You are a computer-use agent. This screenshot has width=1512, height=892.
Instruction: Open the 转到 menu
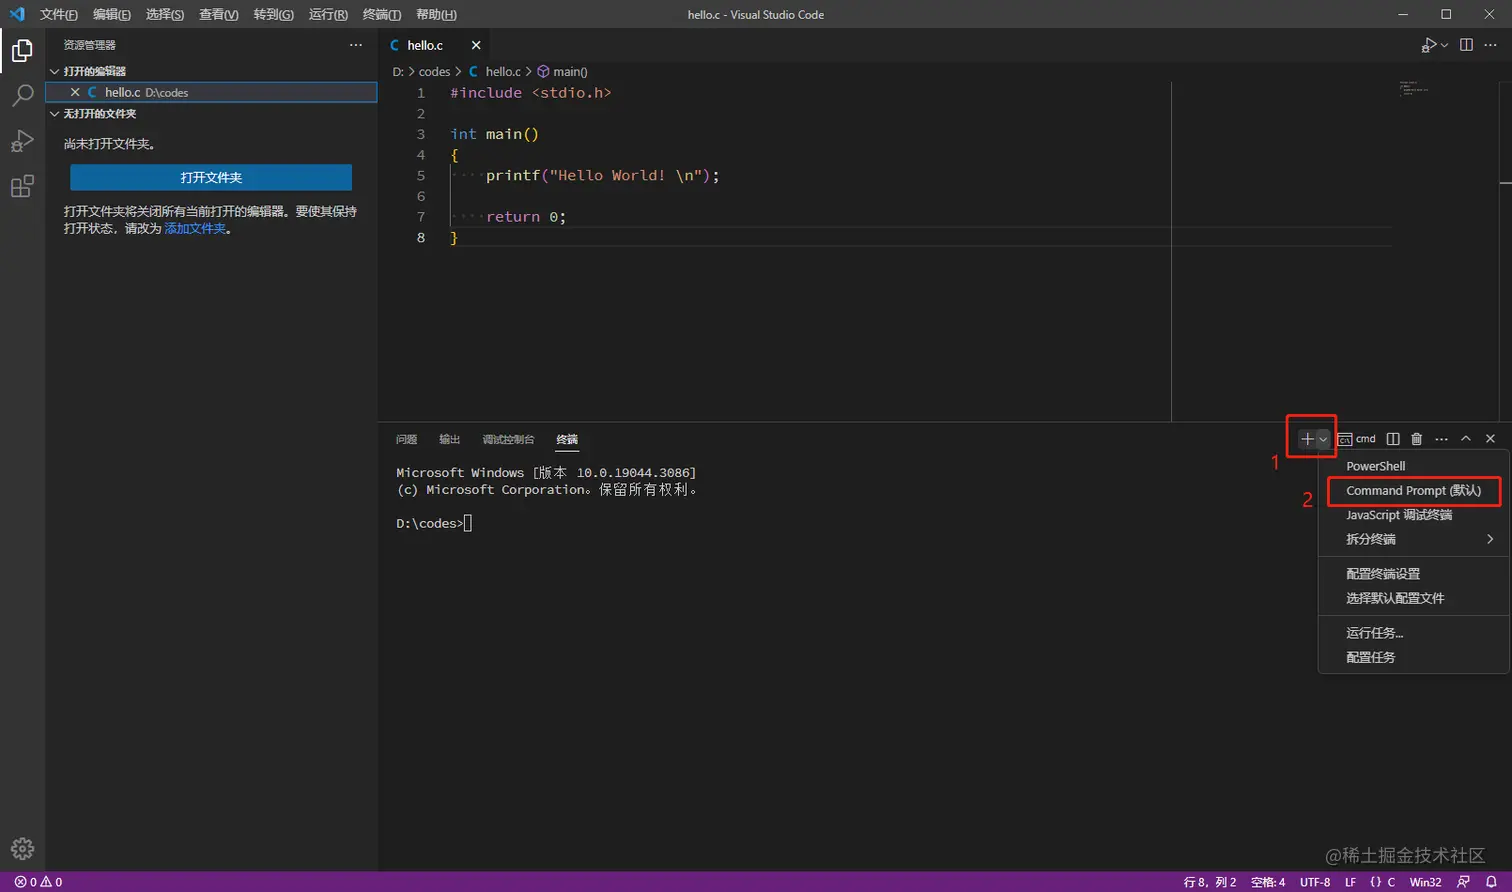click(x=273, y=14)
